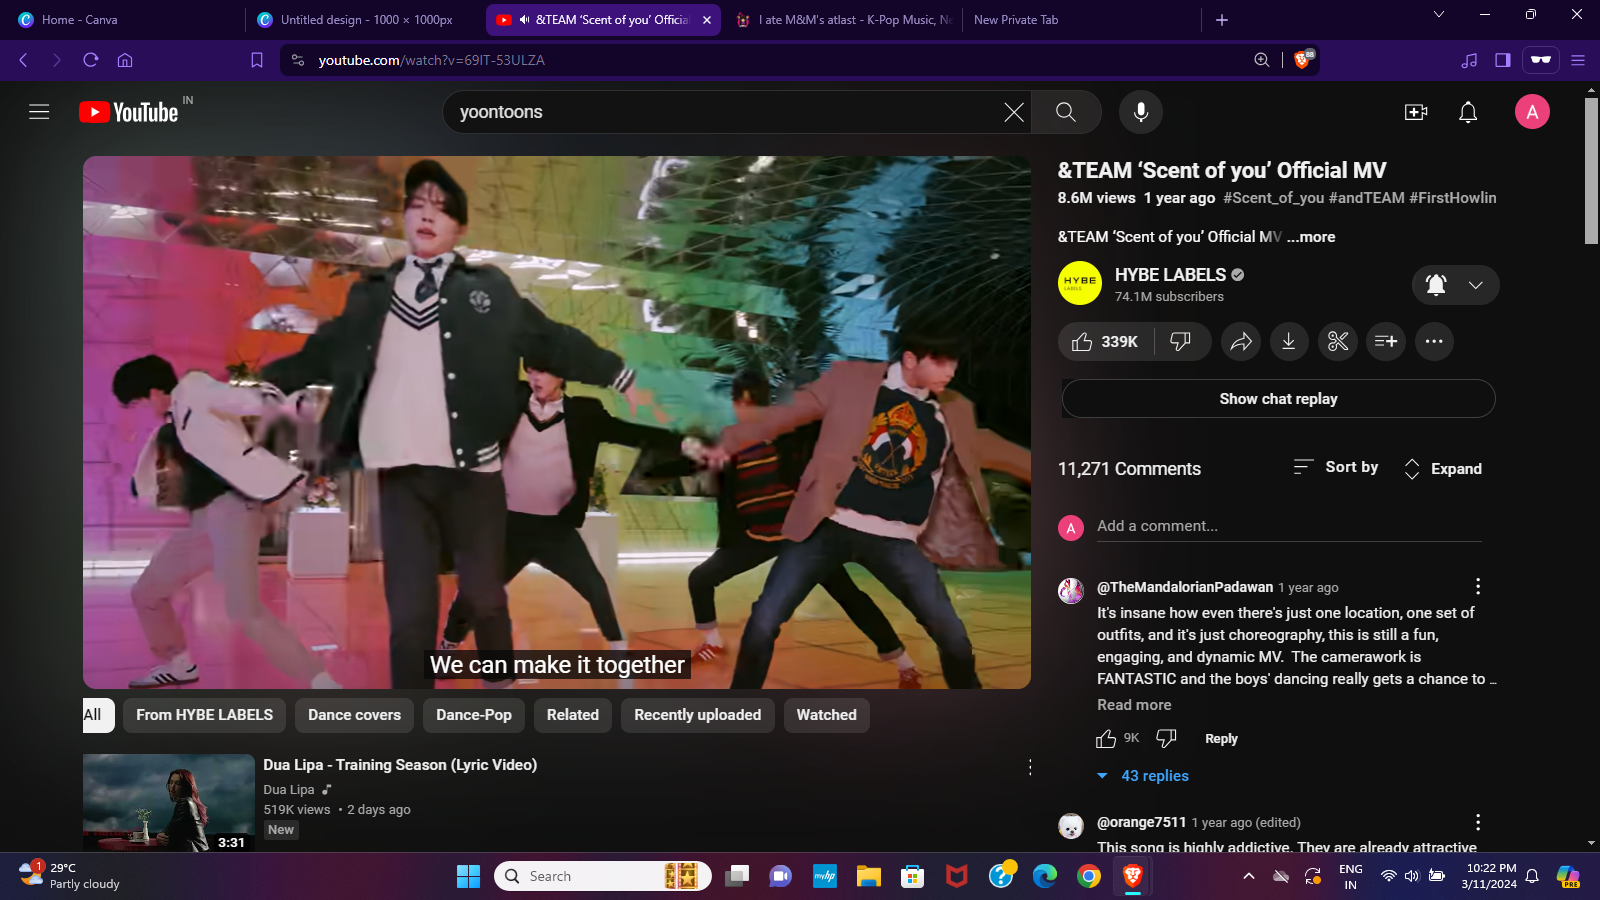Image resolution: width=1600 pixels, height=900 pixels.
Task: Focus the Add a comment field
Action: coord(1288,526)
